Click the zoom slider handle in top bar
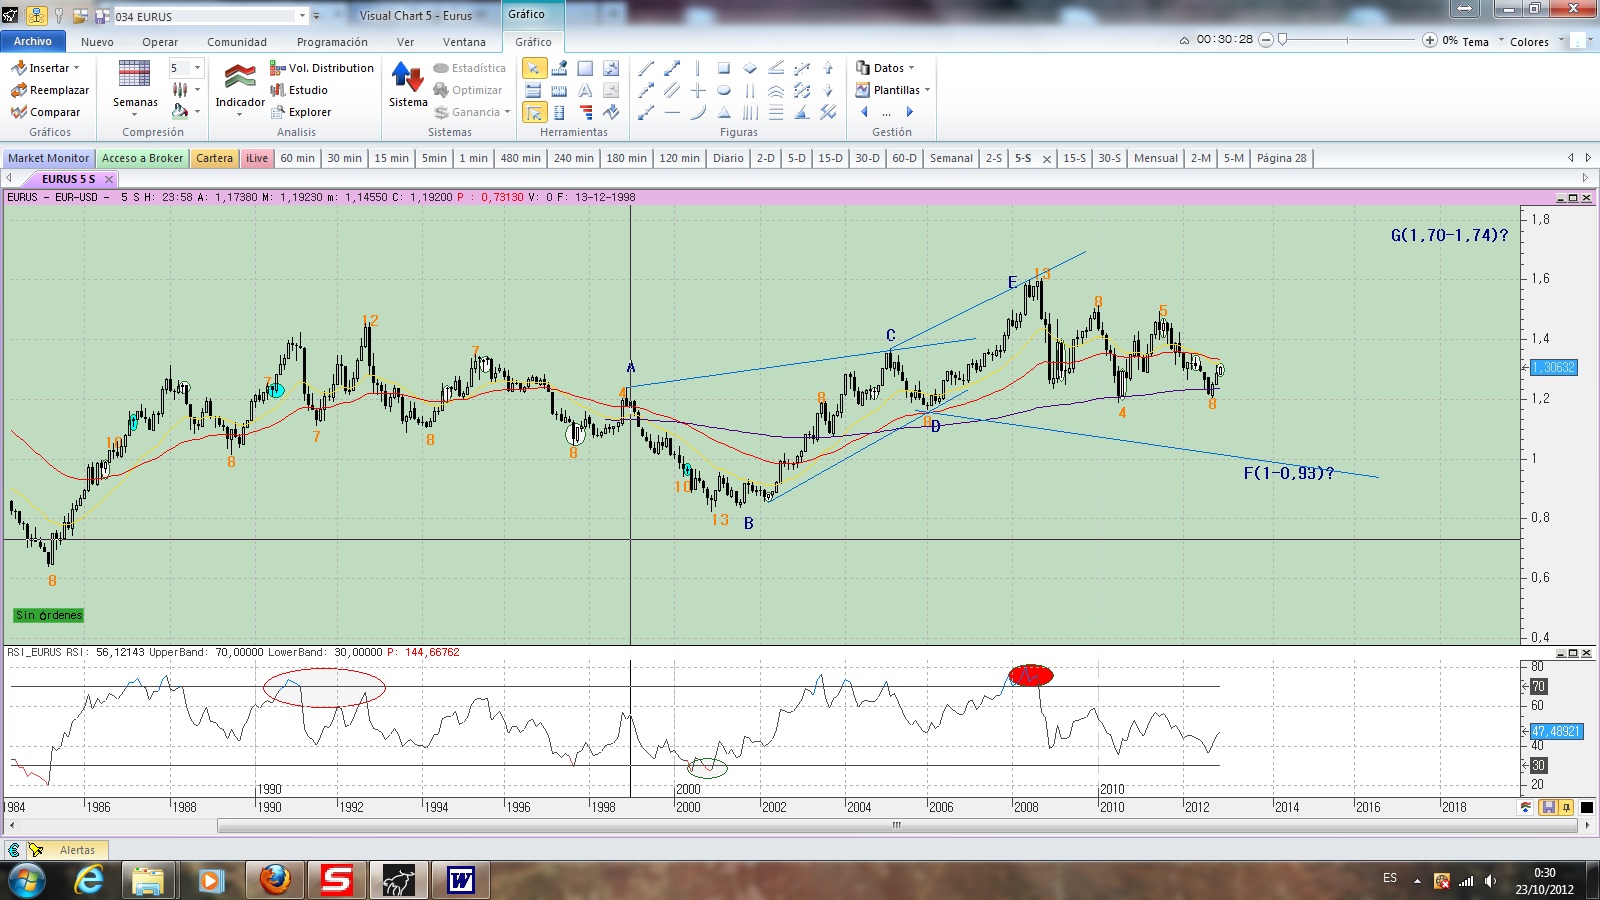This screenshot has width=1600, height=900. click(1282, 40)
